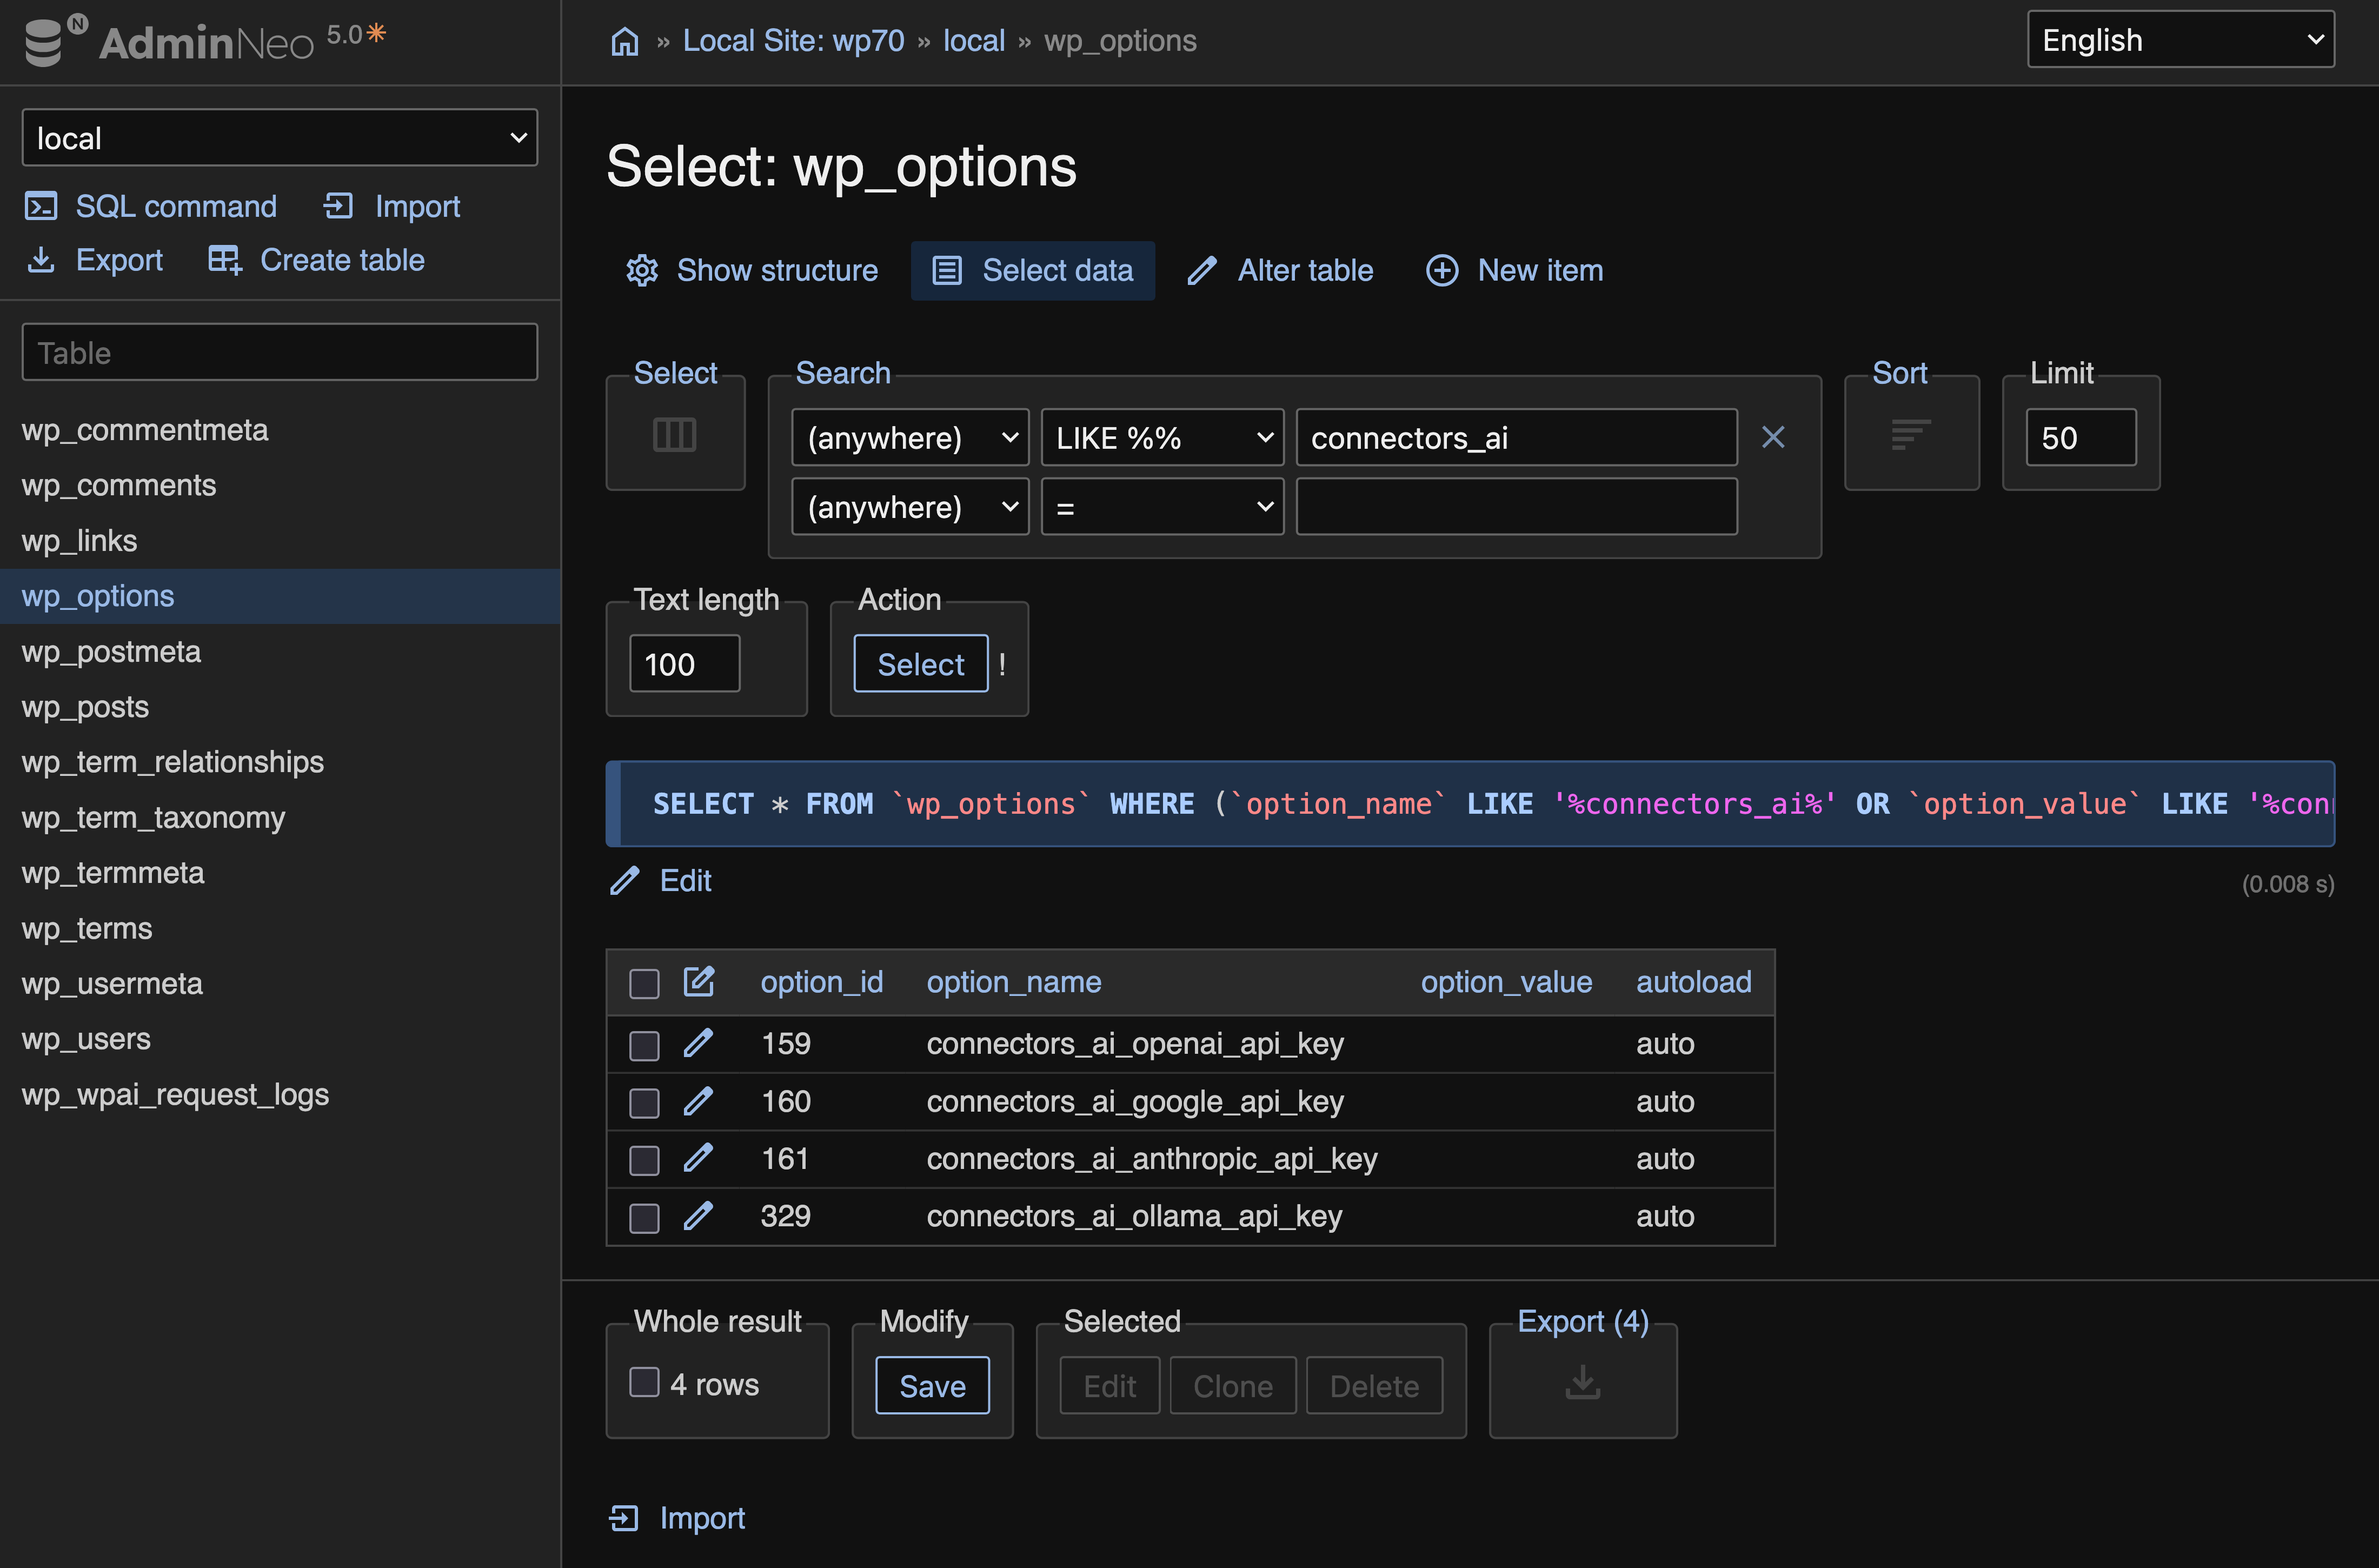
Task: Click the gear icon for Show structure
Action: tap(642, 271)
